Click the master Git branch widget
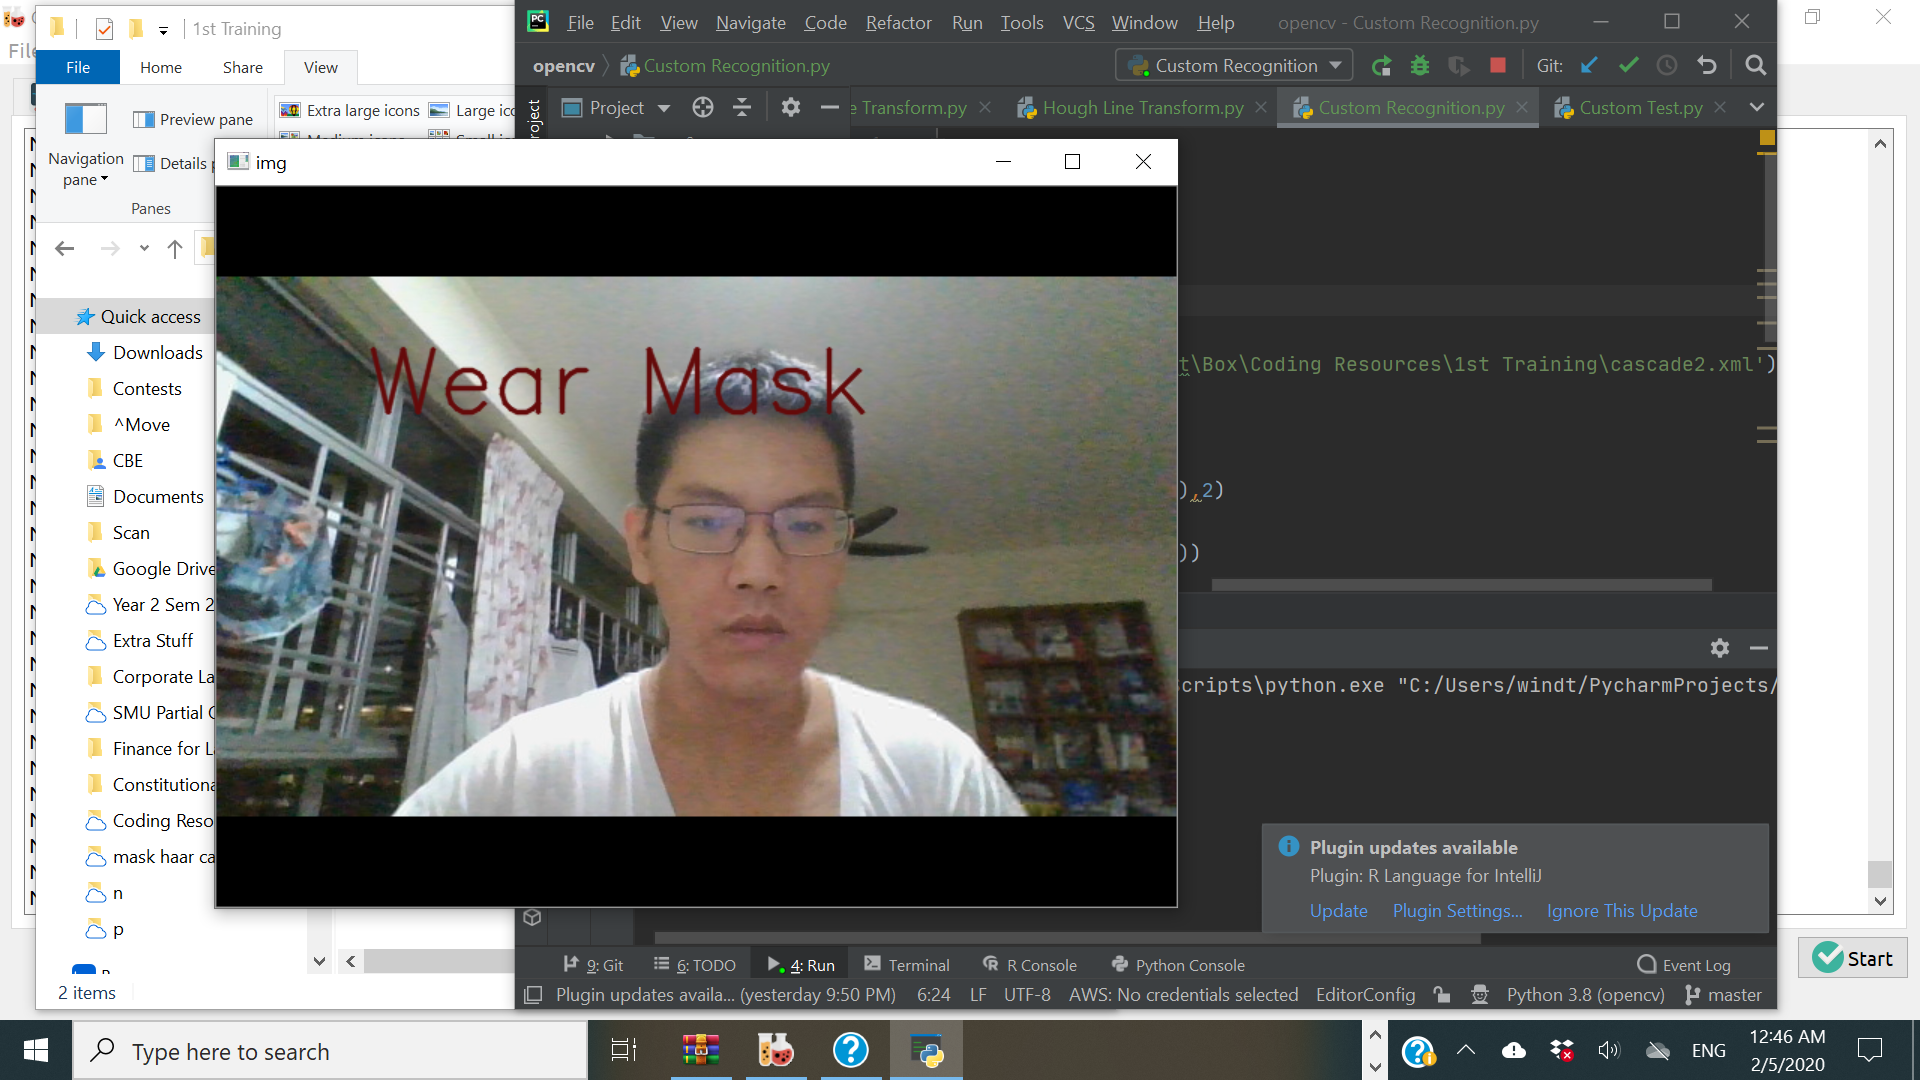 pos(1724,995)
